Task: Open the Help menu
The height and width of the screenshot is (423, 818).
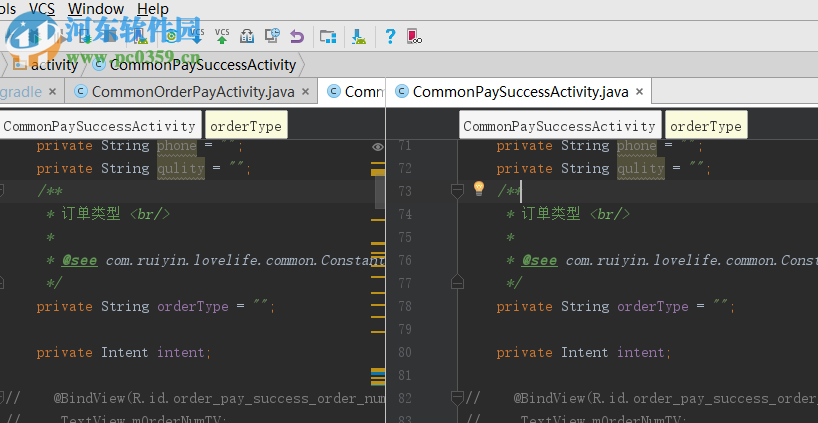Action: (151, 9)
